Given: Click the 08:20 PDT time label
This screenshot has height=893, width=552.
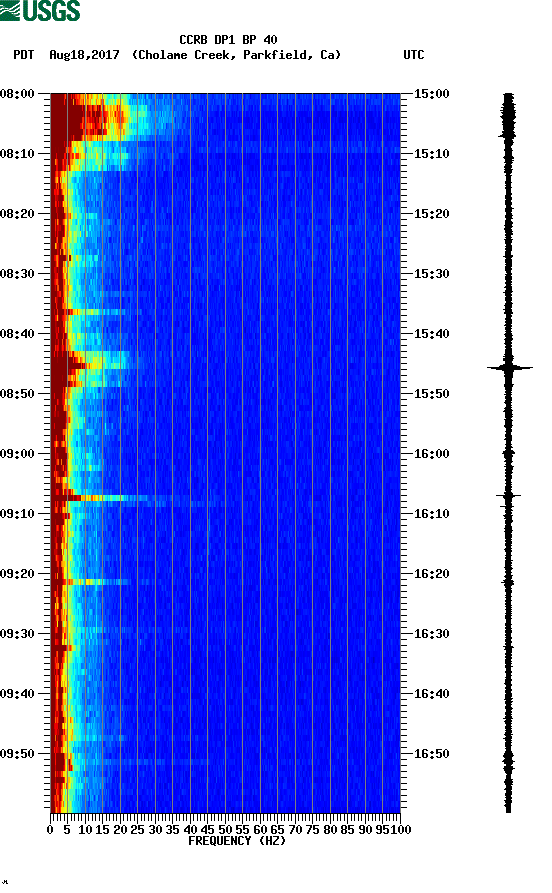Looking at the screenshot, I should (x=17, y=214).
